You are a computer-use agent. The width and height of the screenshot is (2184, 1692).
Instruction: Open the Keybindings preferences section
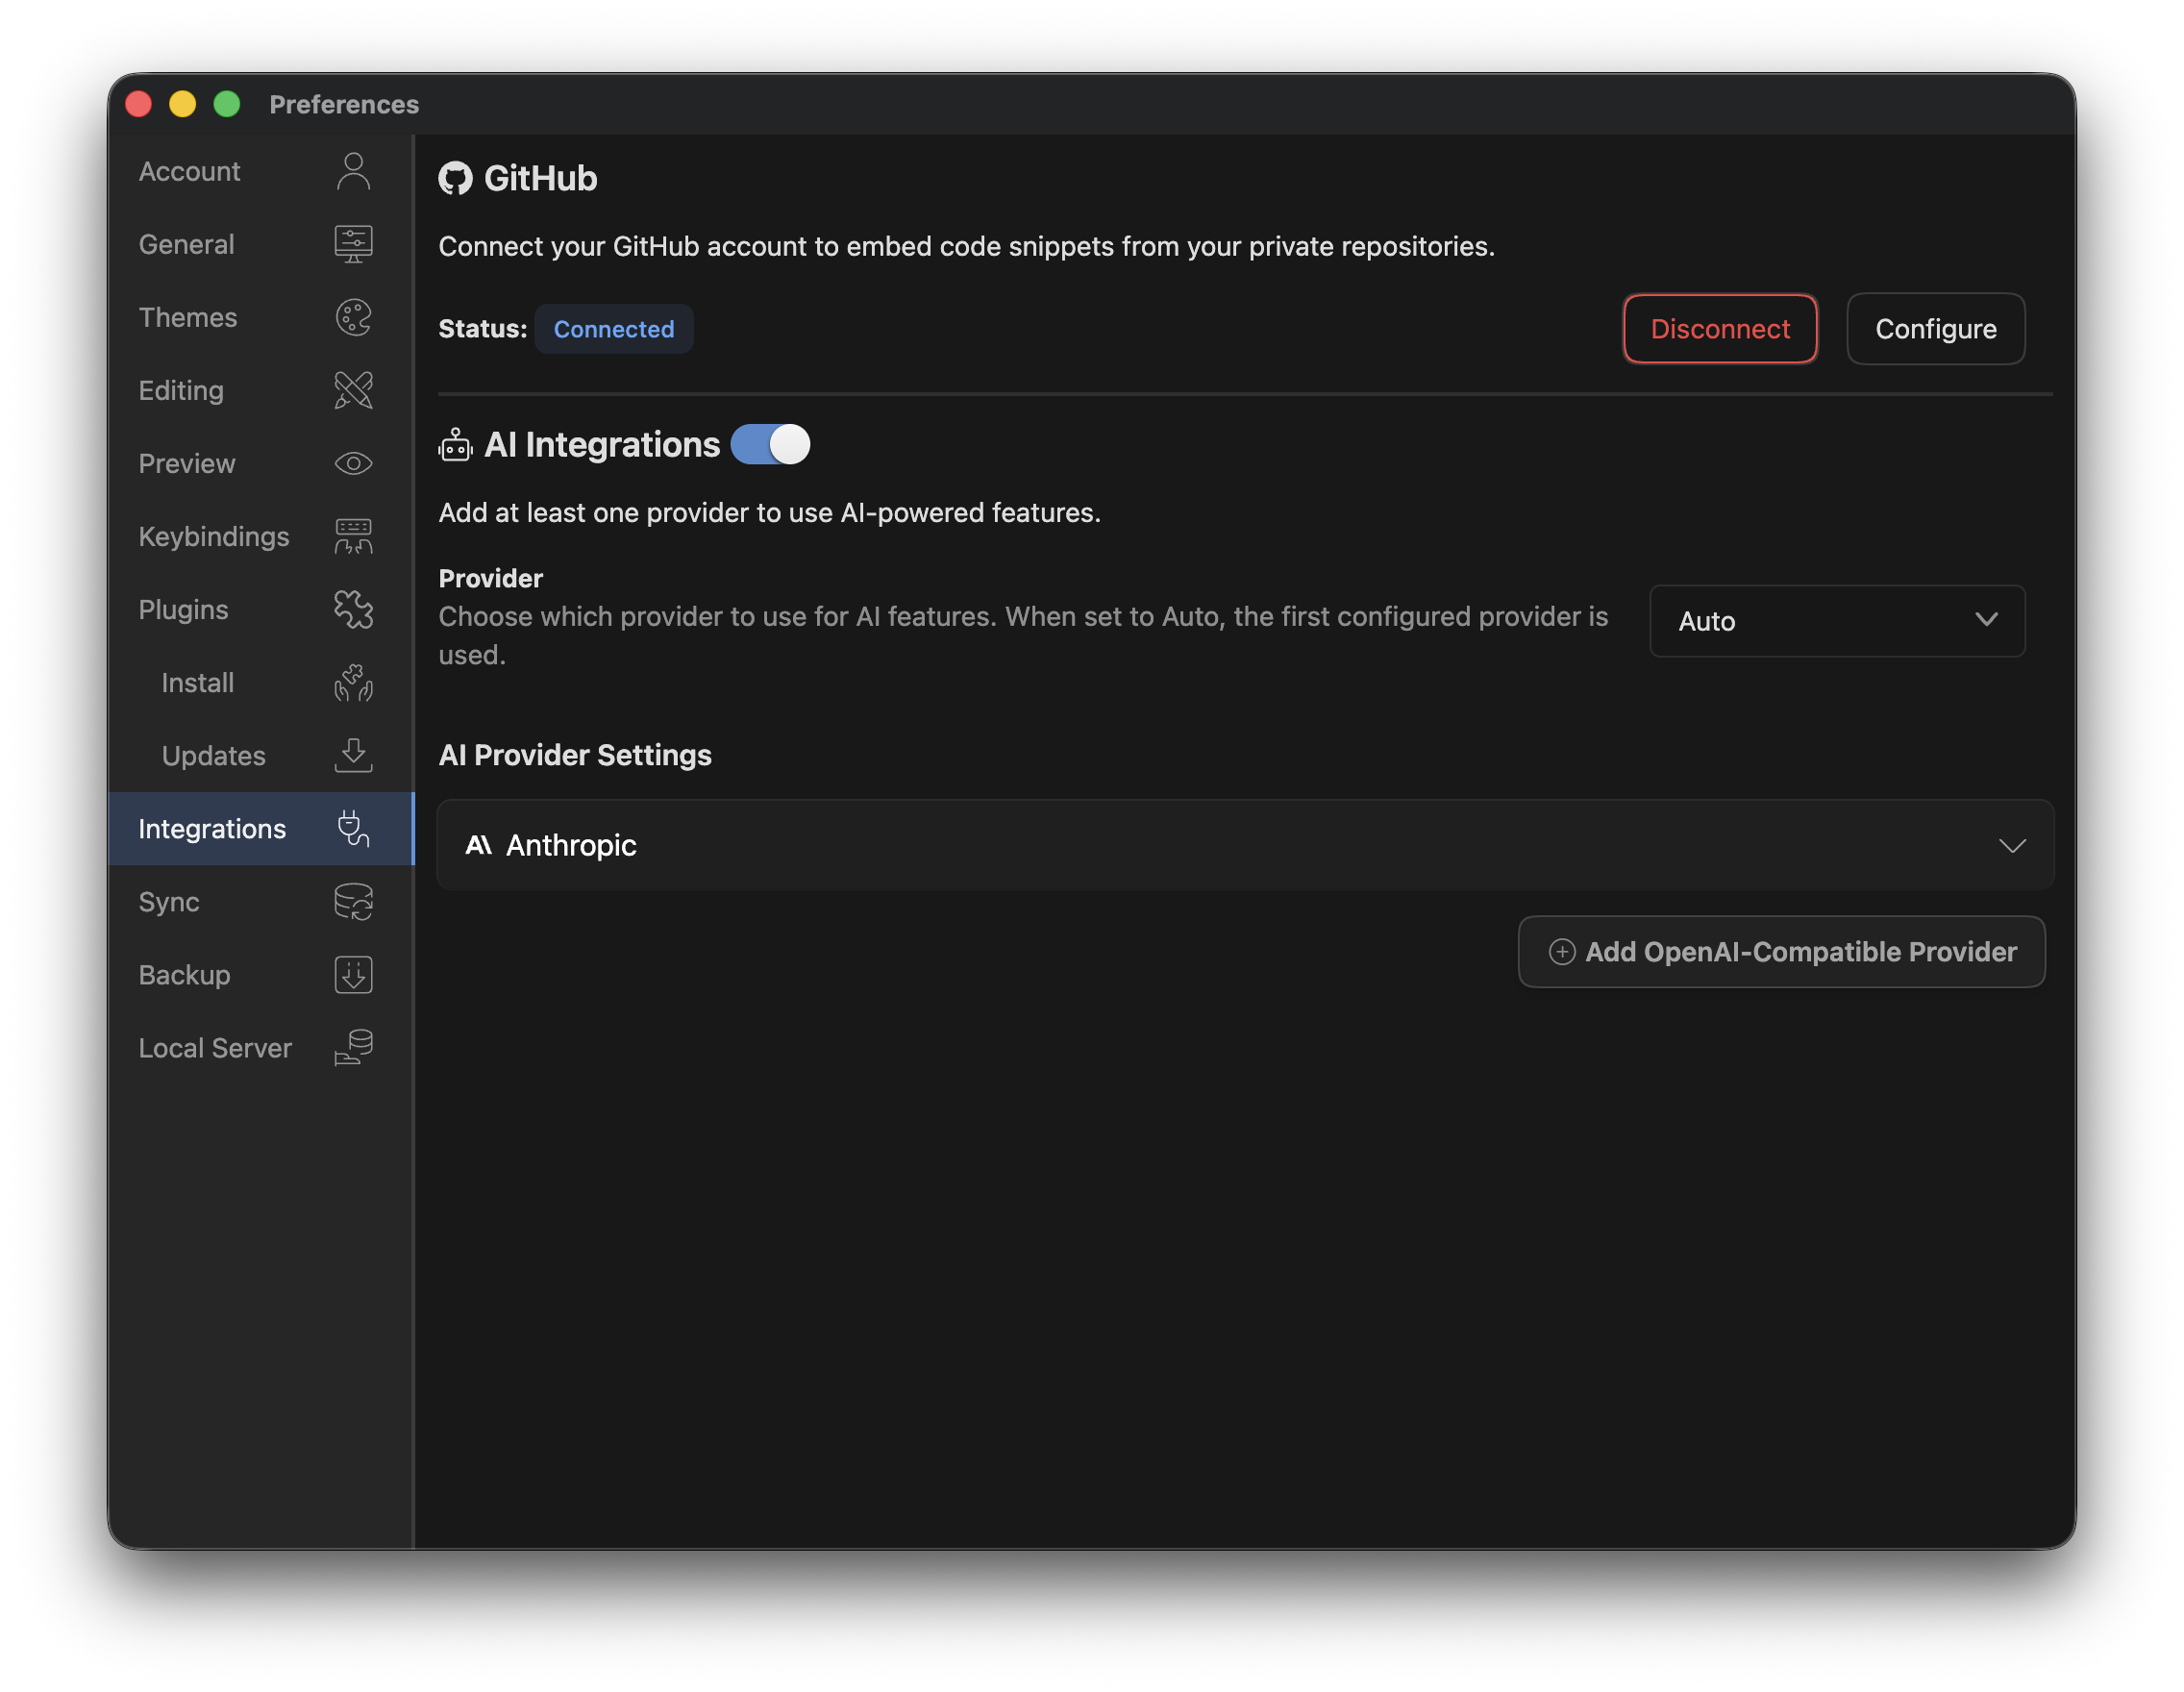pos(260,536)
